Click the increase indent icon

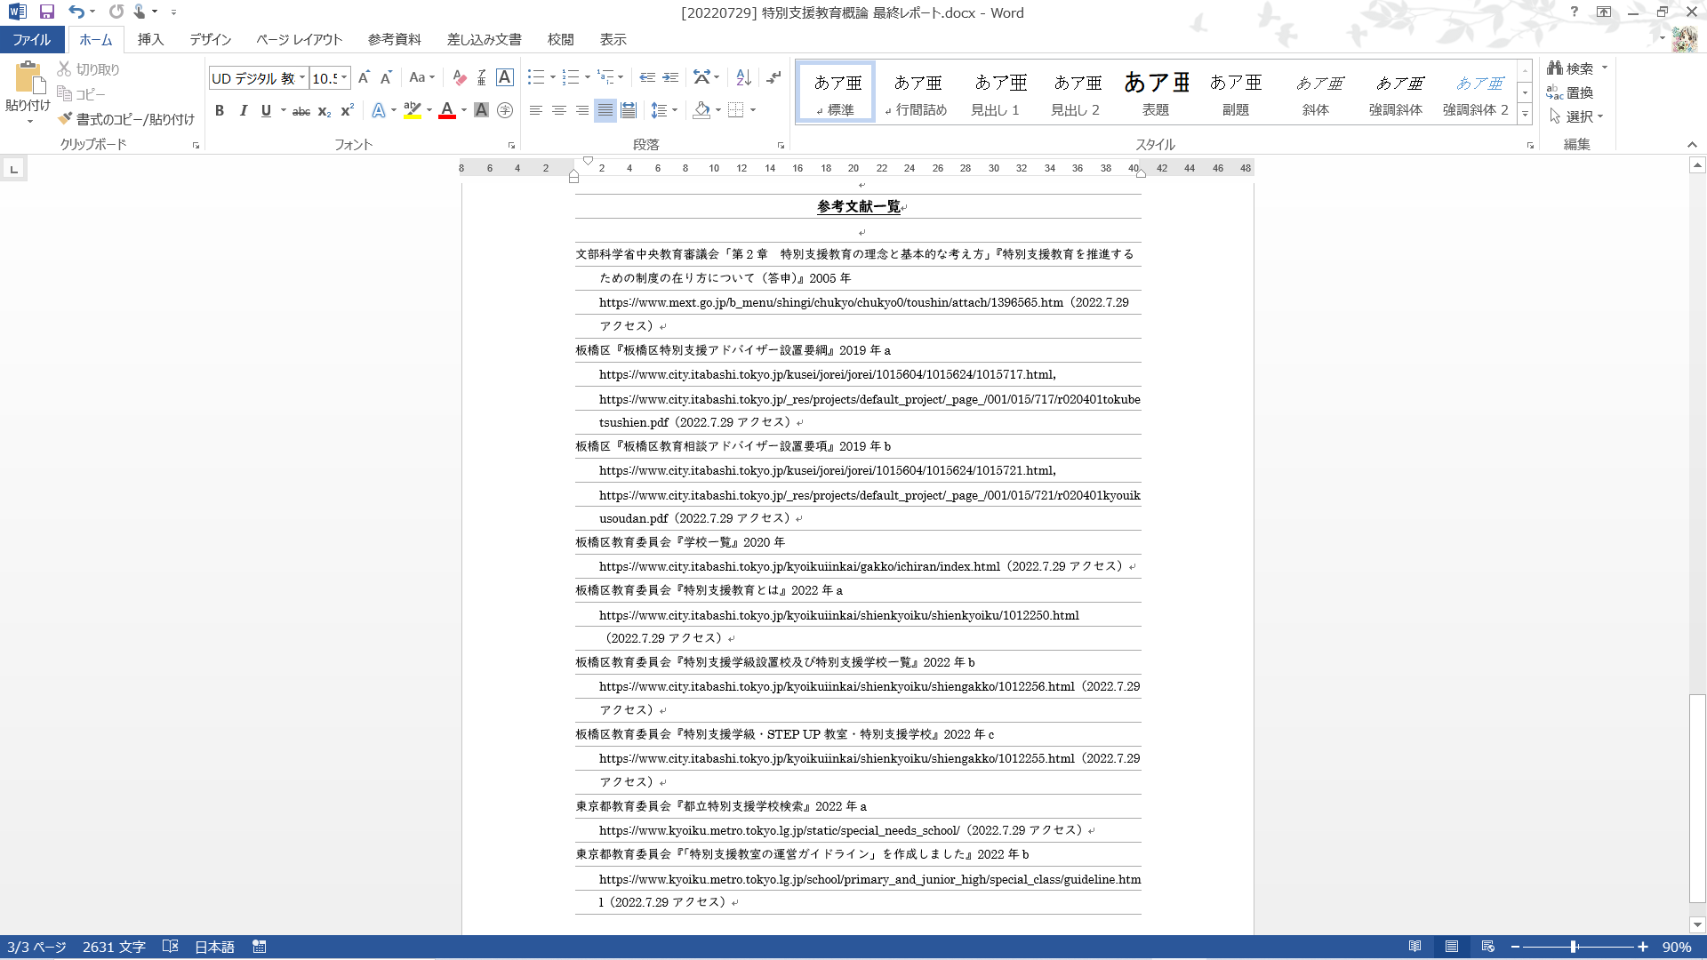coord(670,78)
